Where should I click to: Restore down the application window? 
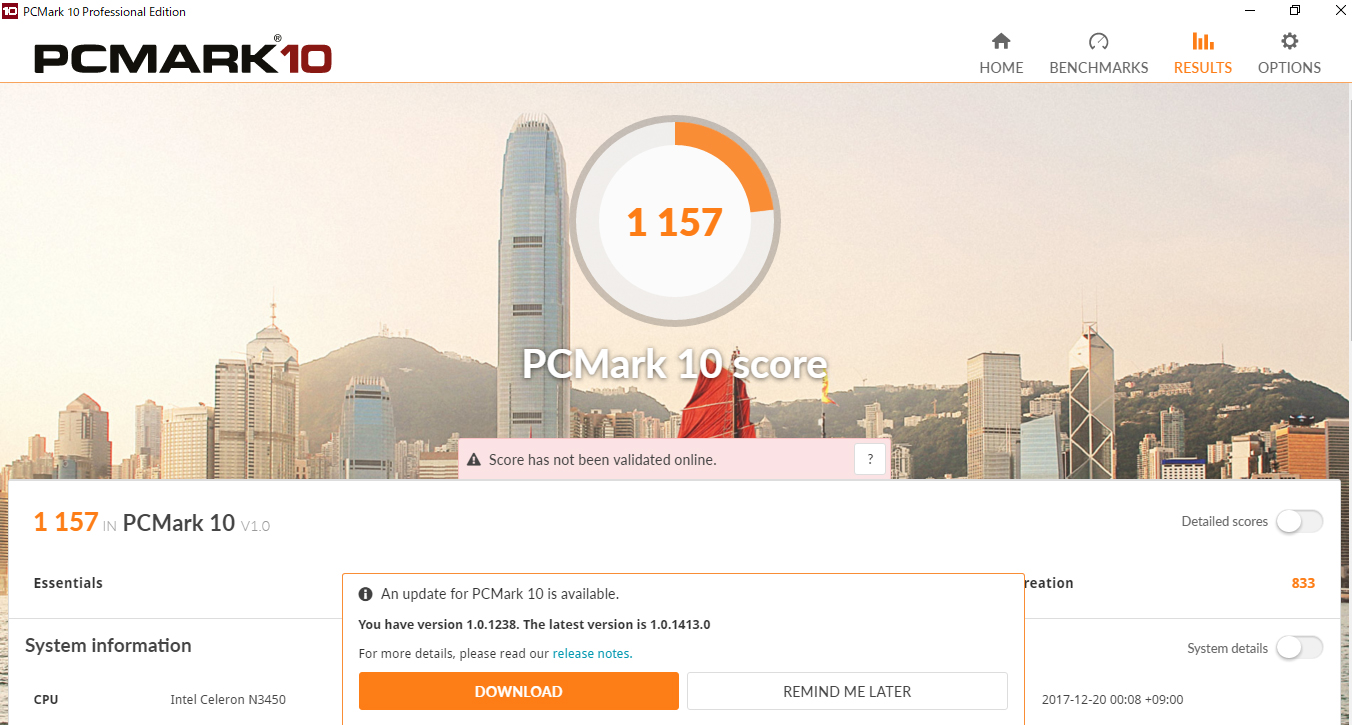1295,11
